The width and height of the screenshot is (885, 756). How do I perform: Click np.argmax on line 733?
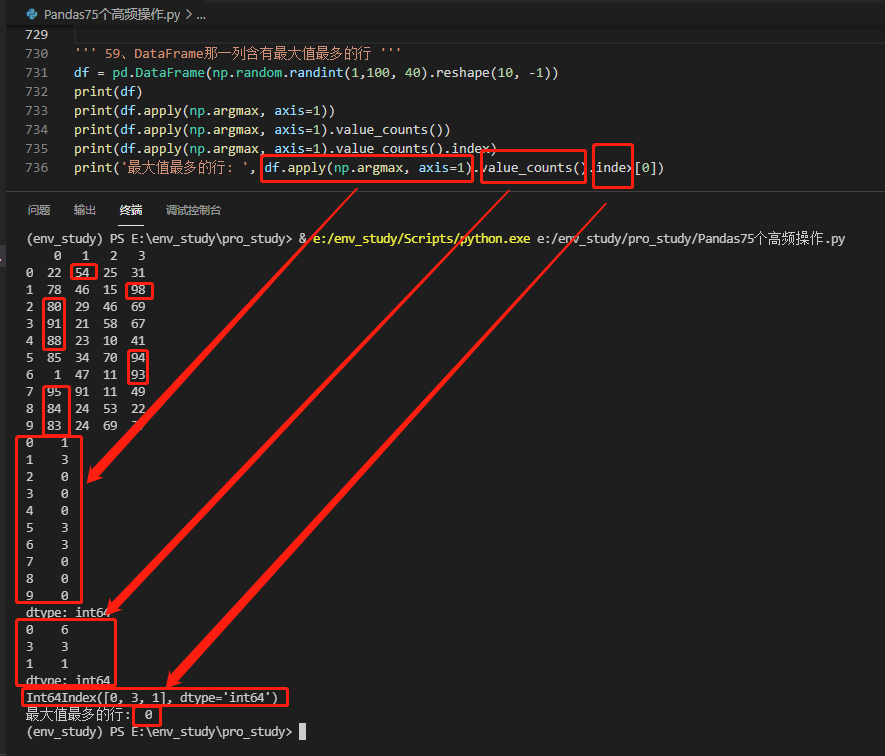224,111
